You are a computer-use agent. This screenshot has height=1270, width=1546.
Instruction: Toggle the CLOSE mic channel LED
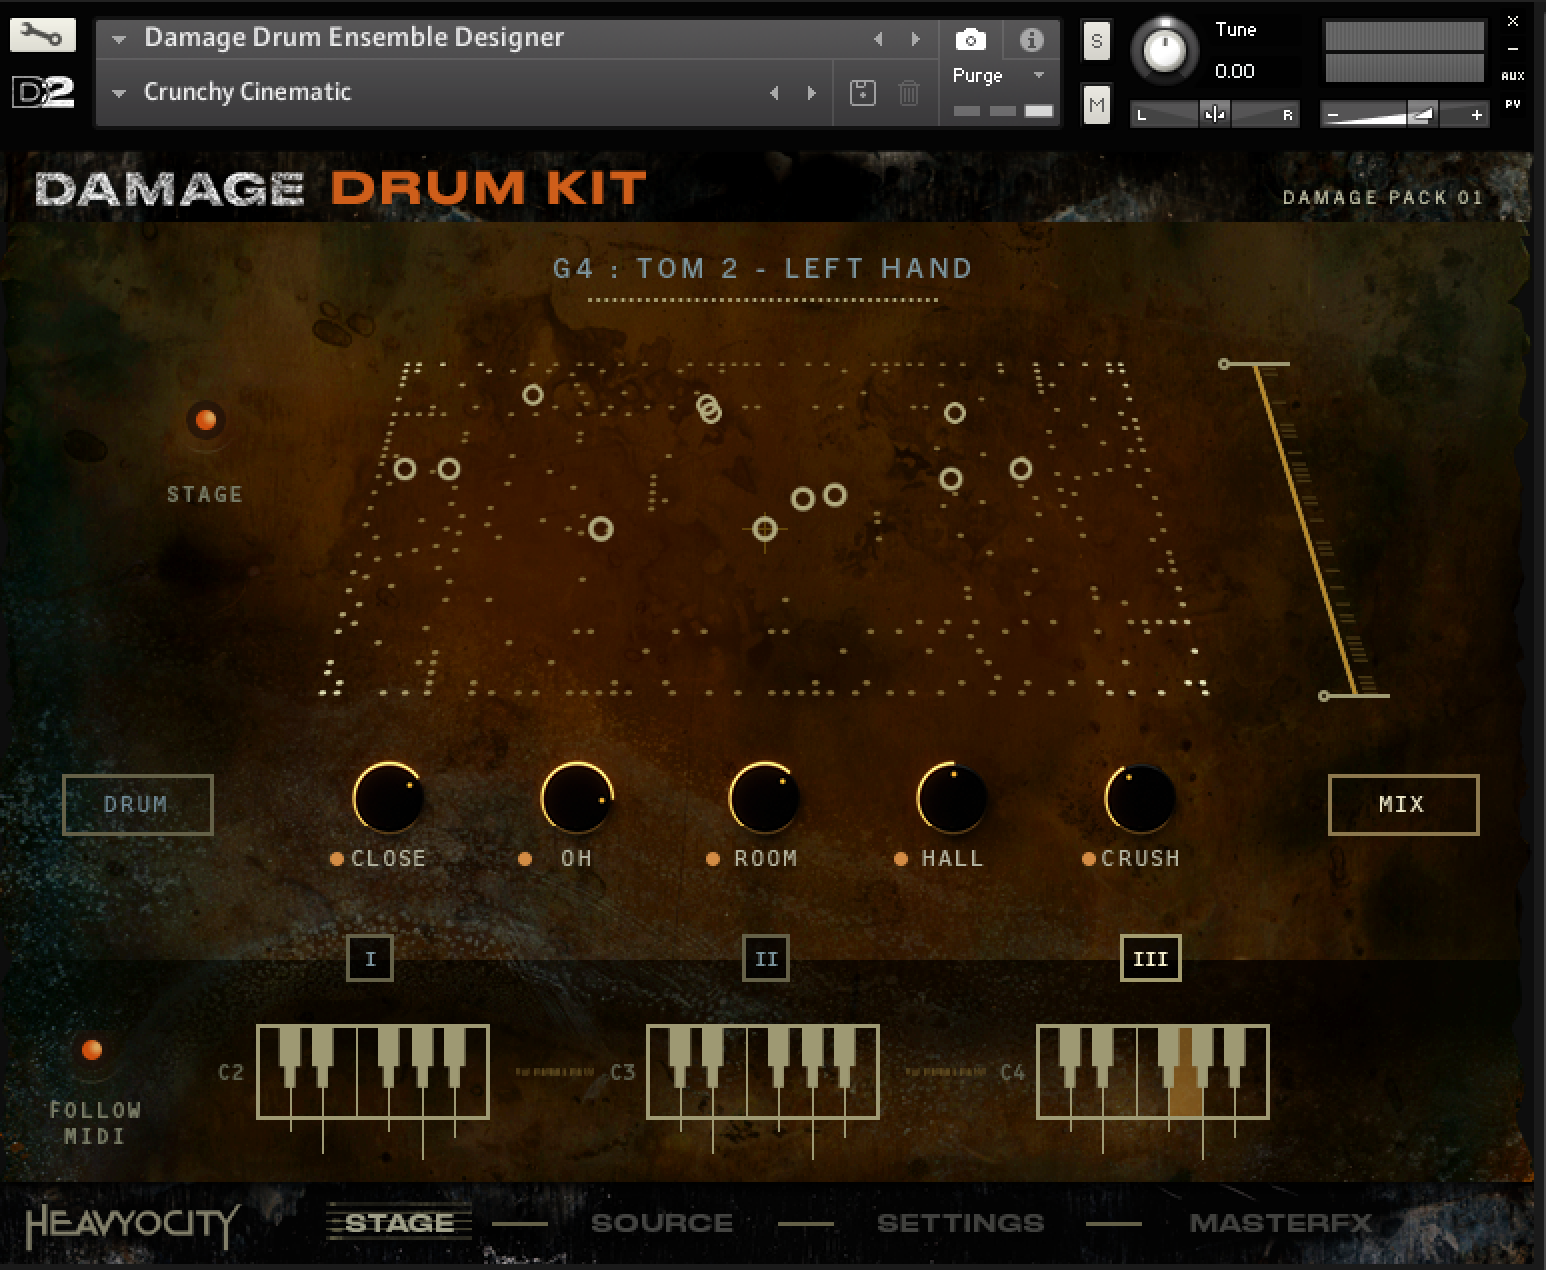337,859
